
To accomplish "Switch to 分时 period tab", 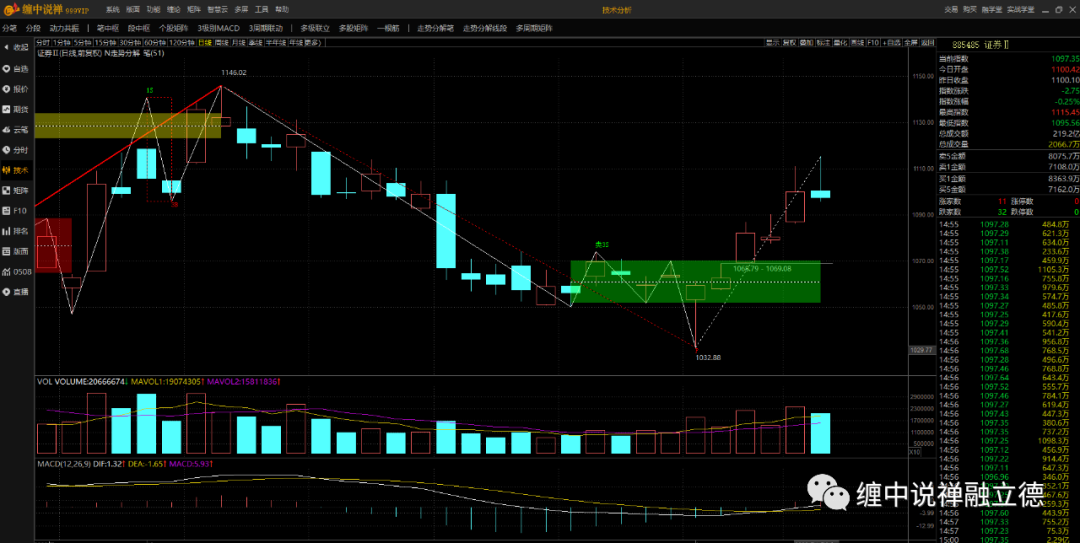I will point(43,43).
